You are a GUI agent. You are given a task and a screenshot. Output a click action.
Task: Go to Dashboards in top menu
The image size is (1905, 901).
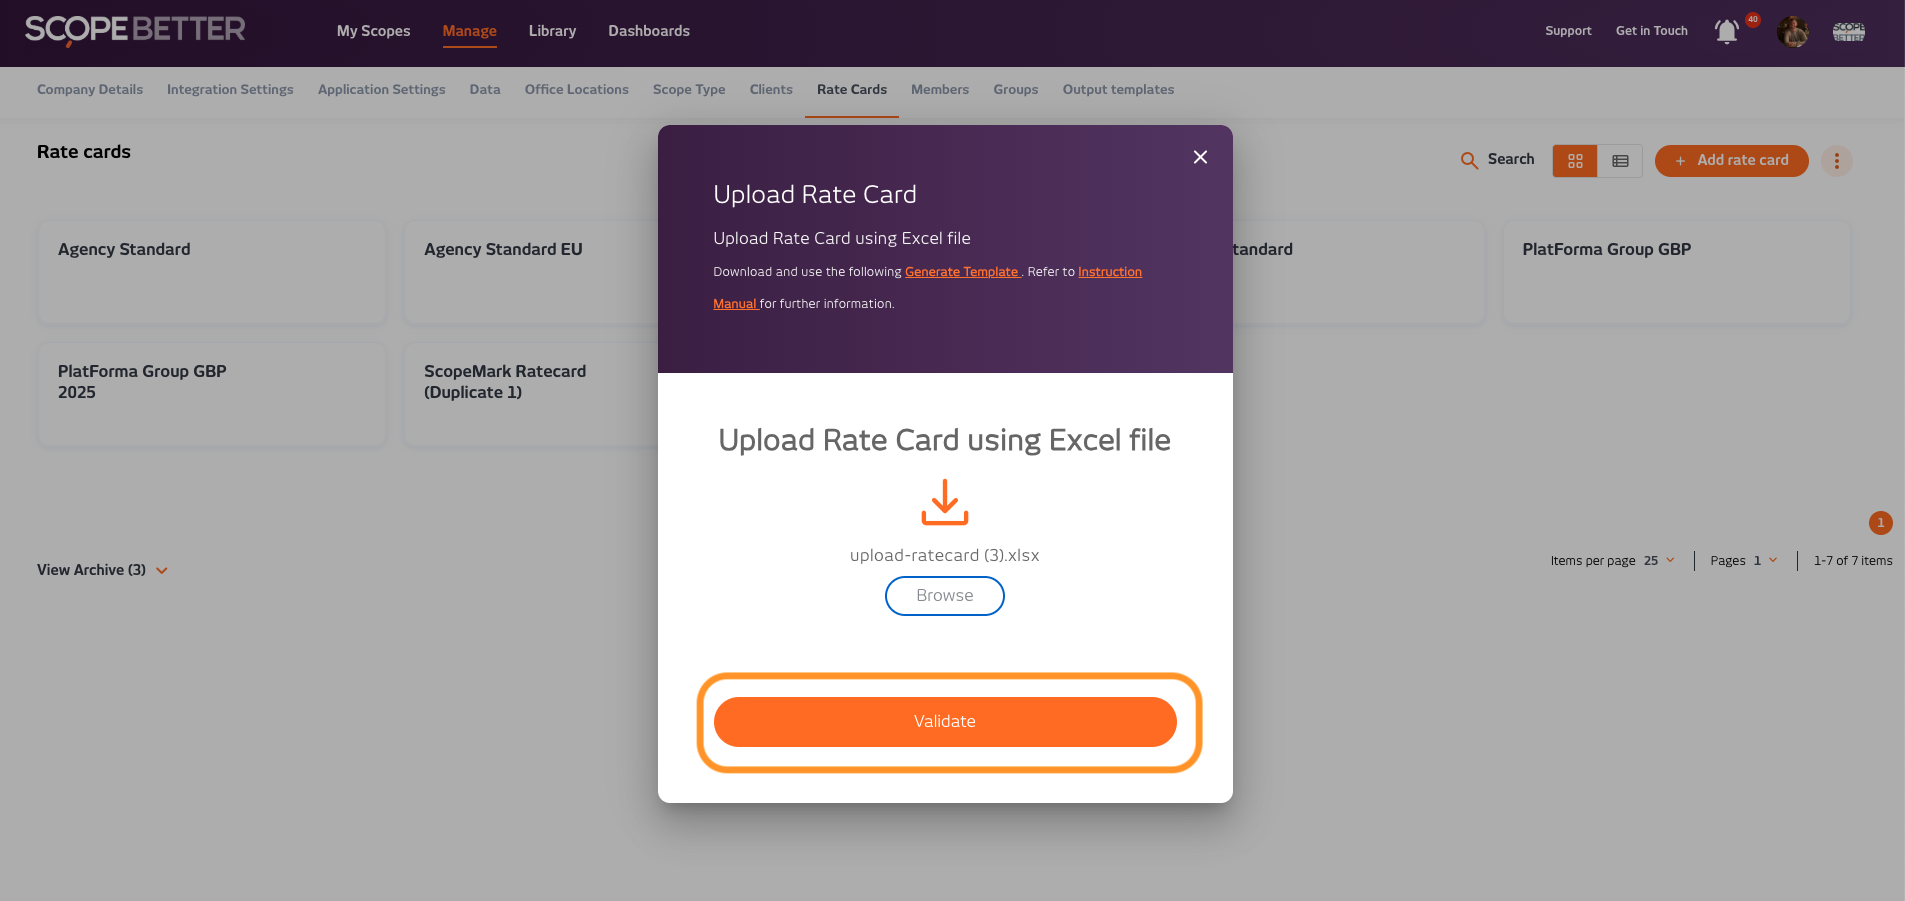click(648, 31)
